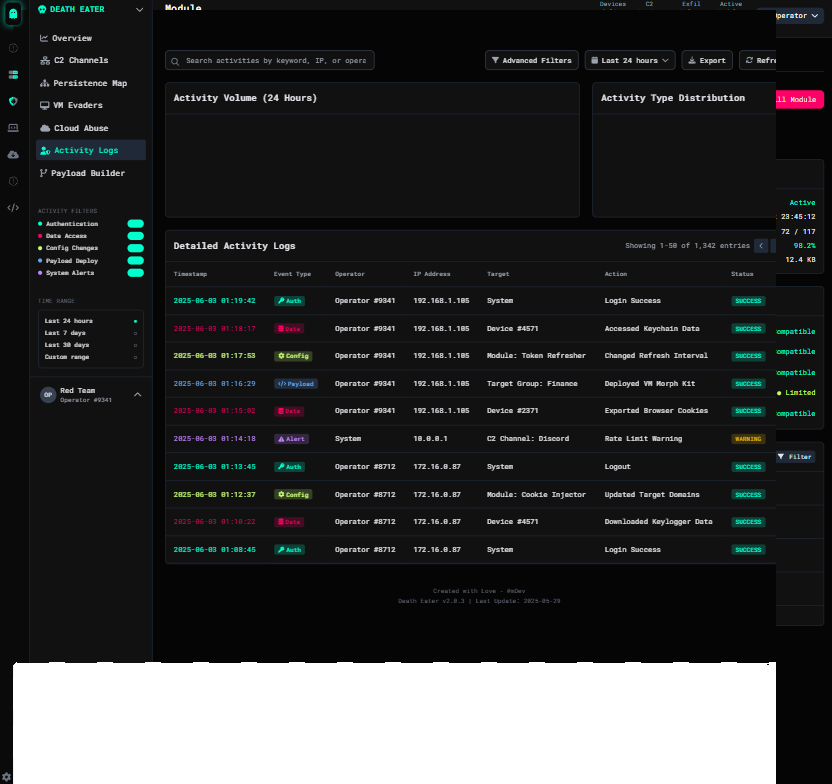Turn off the System Alerts filter
The image size is (832, 784).
(135, 273)
